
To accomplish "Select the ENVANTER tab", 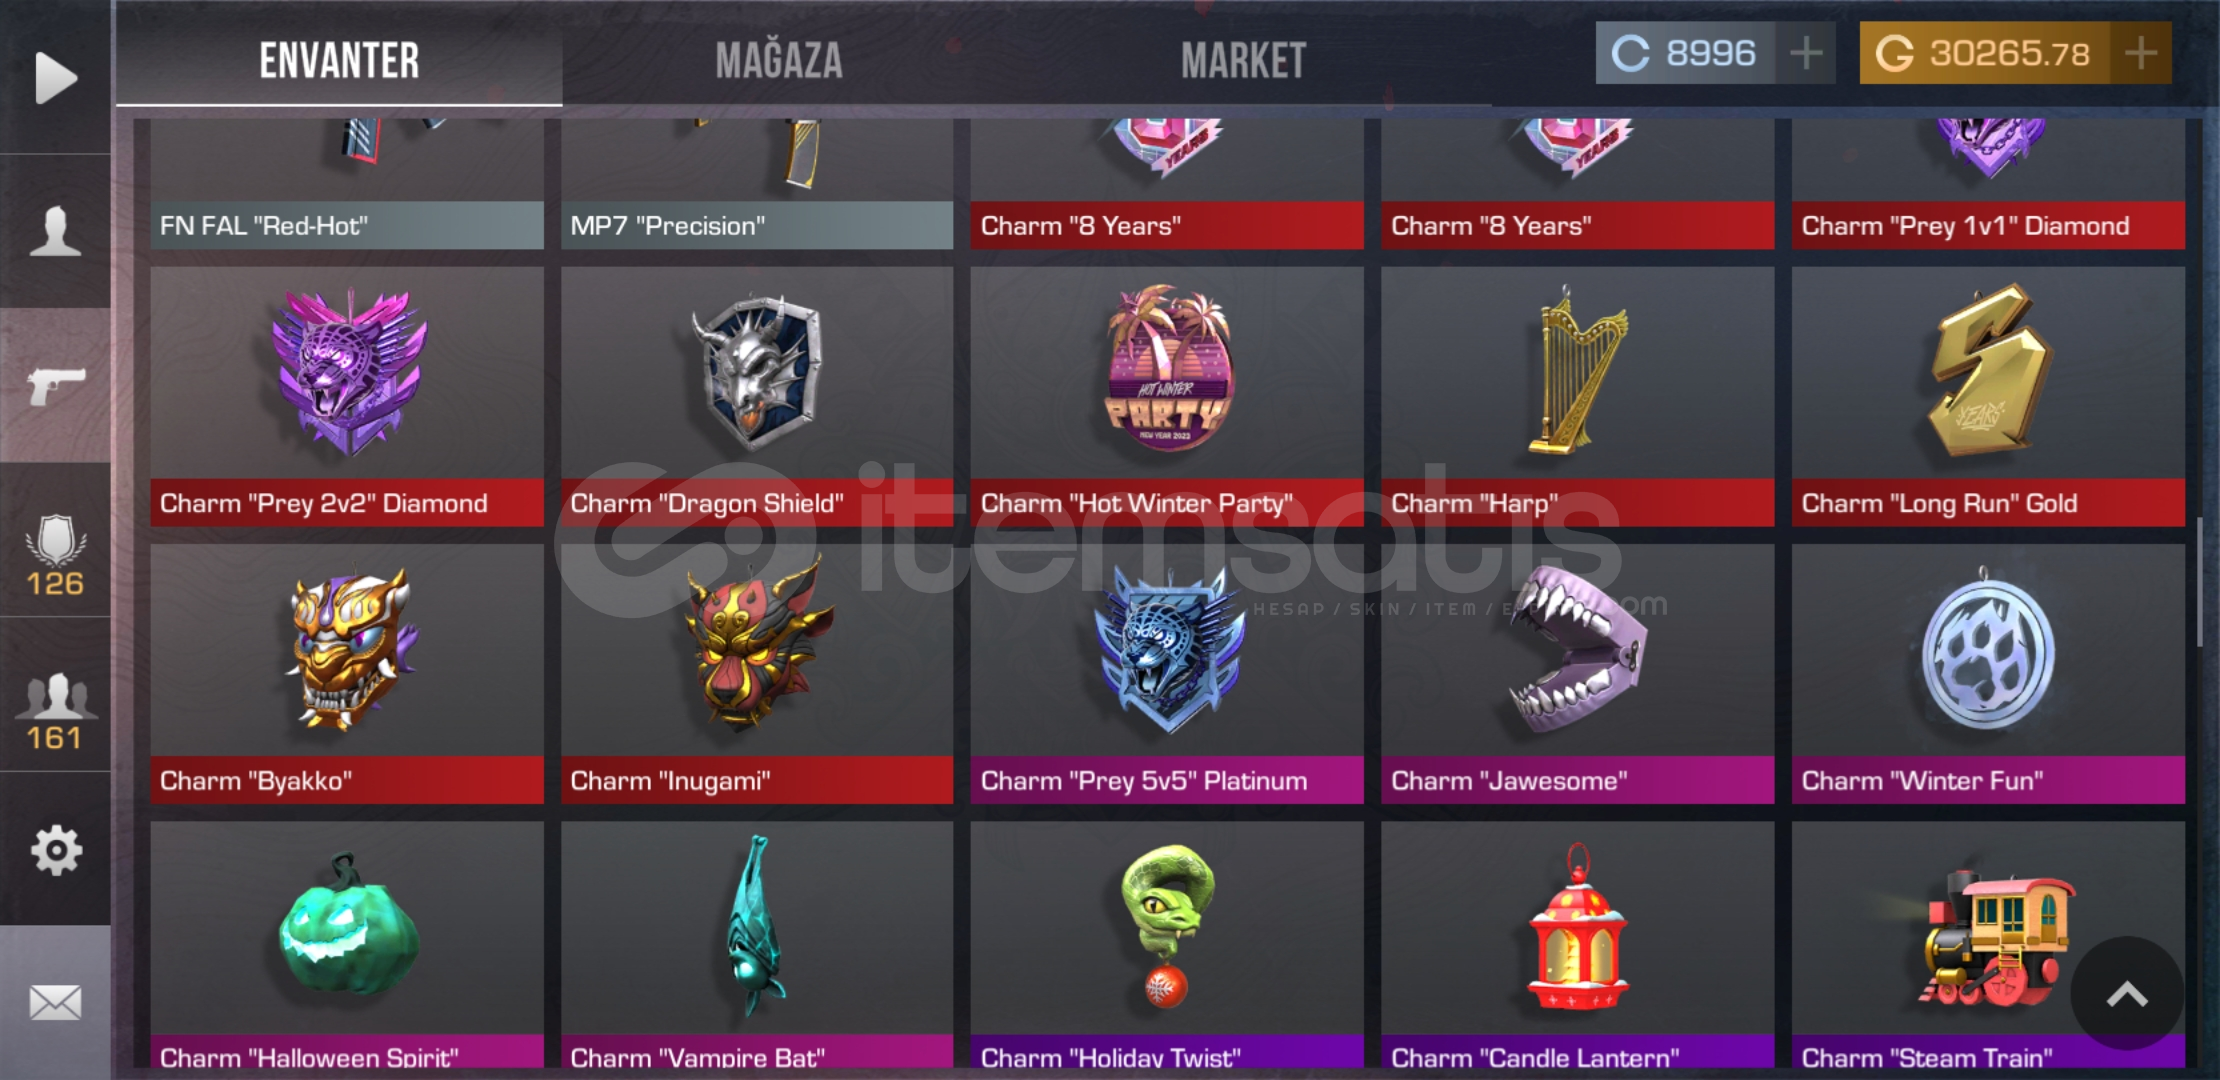I will click(x=339, y=60).
